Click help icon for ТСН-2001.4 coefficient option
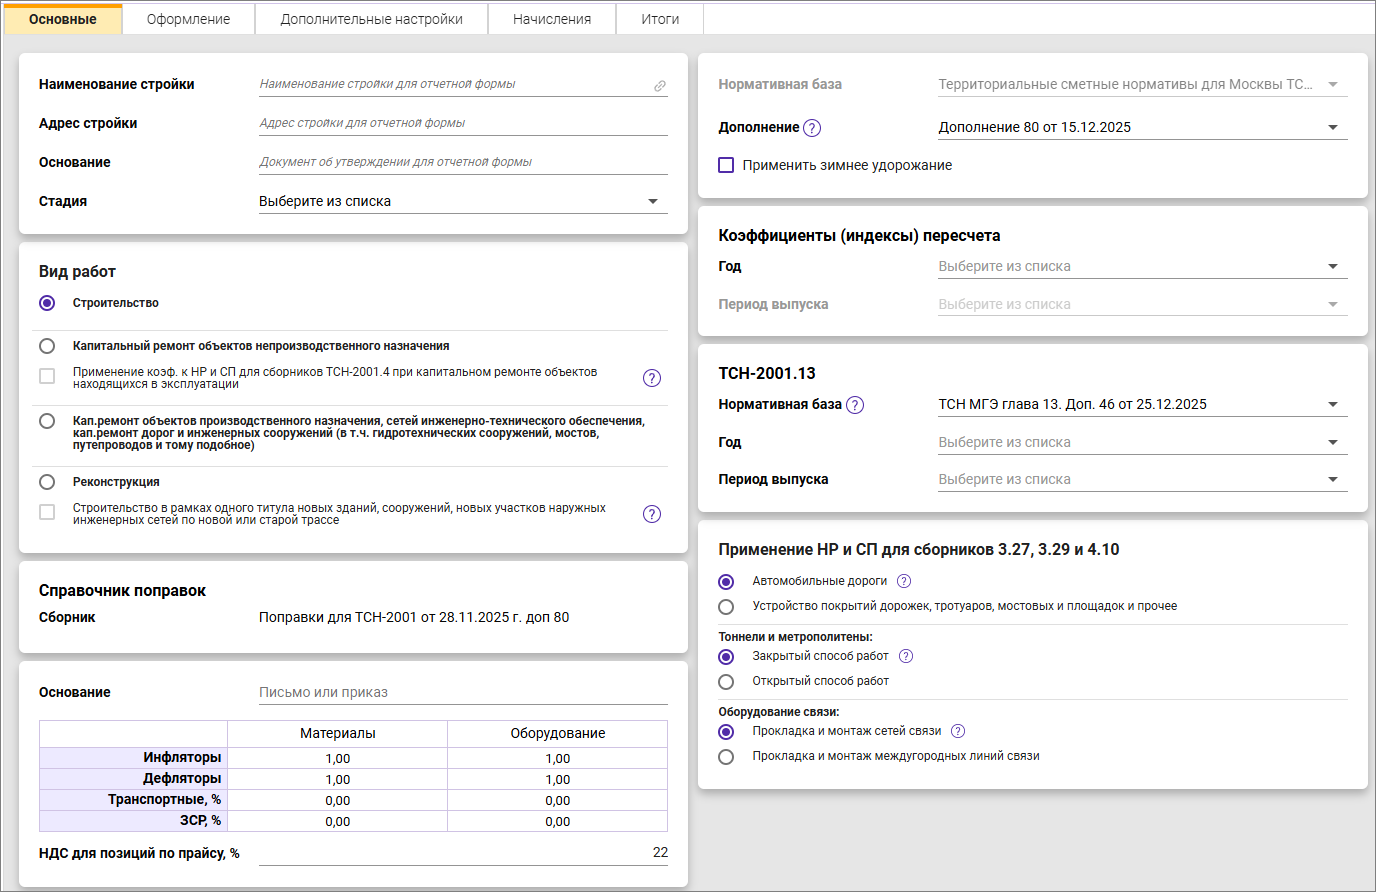Viewport: 1376px width, 892px height. click(652, 378)
